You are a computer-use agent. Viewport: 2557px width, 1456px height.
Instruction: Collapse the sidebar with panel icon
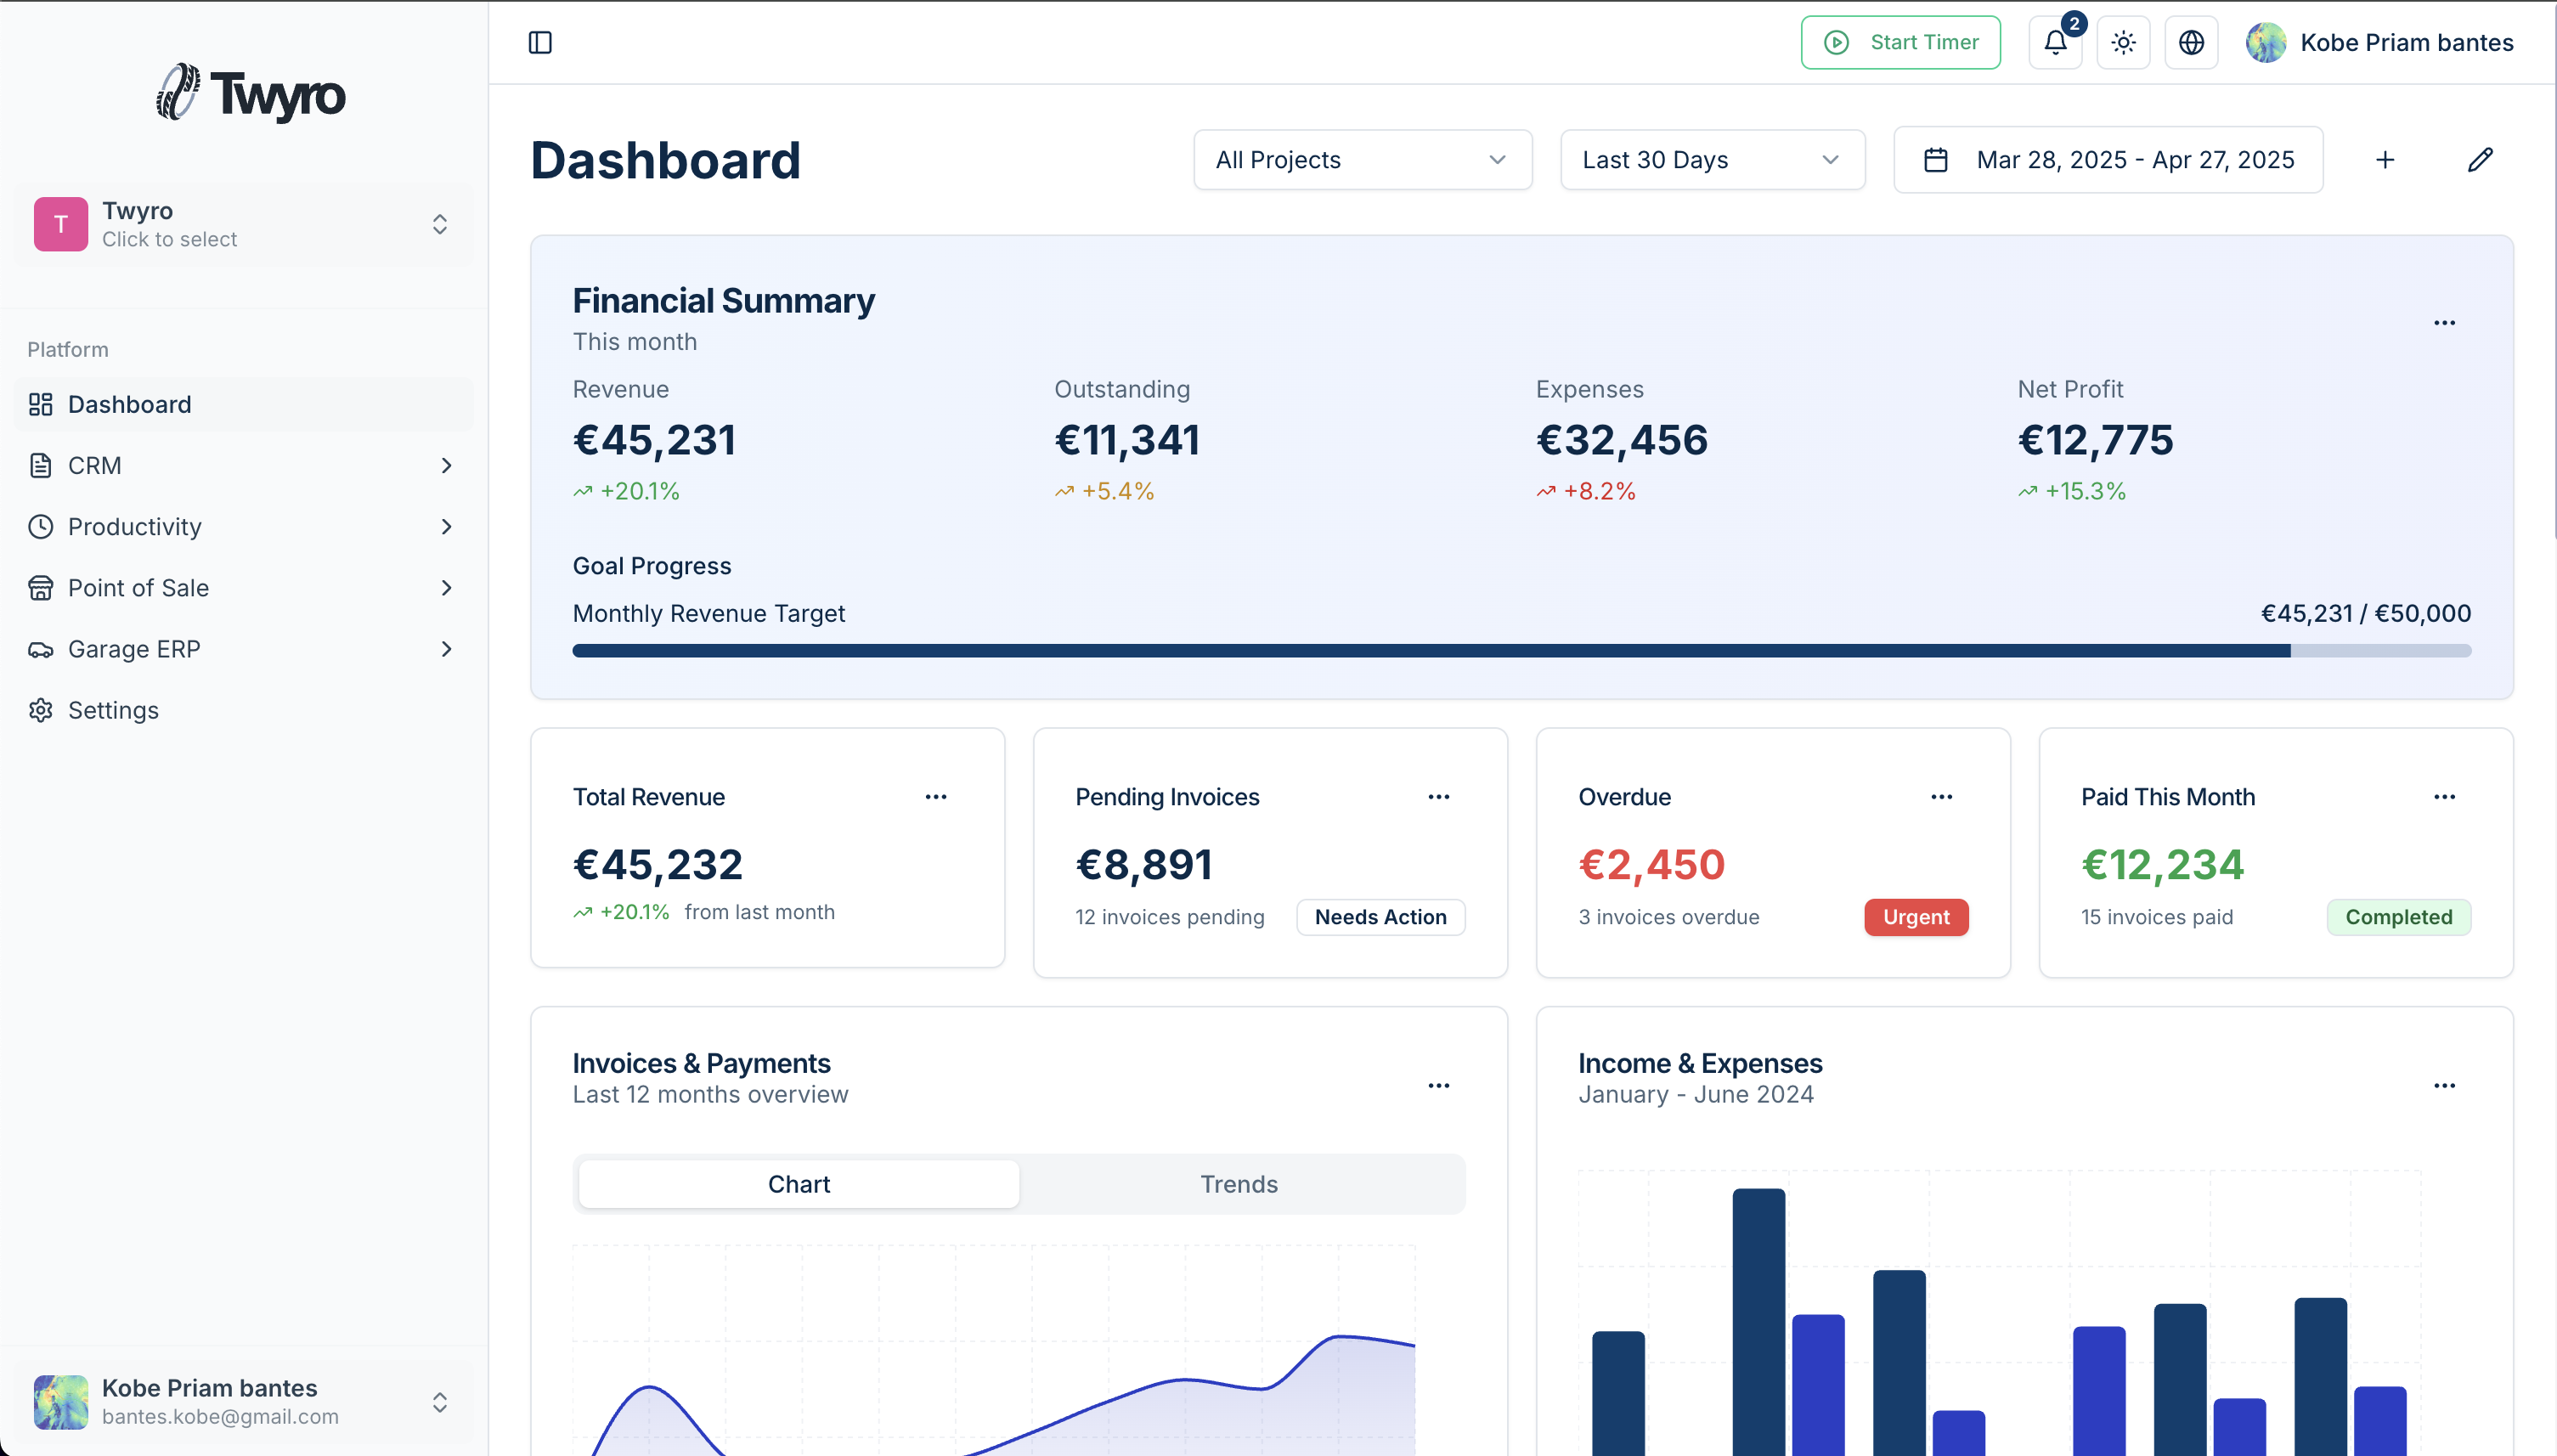[539, 42]
